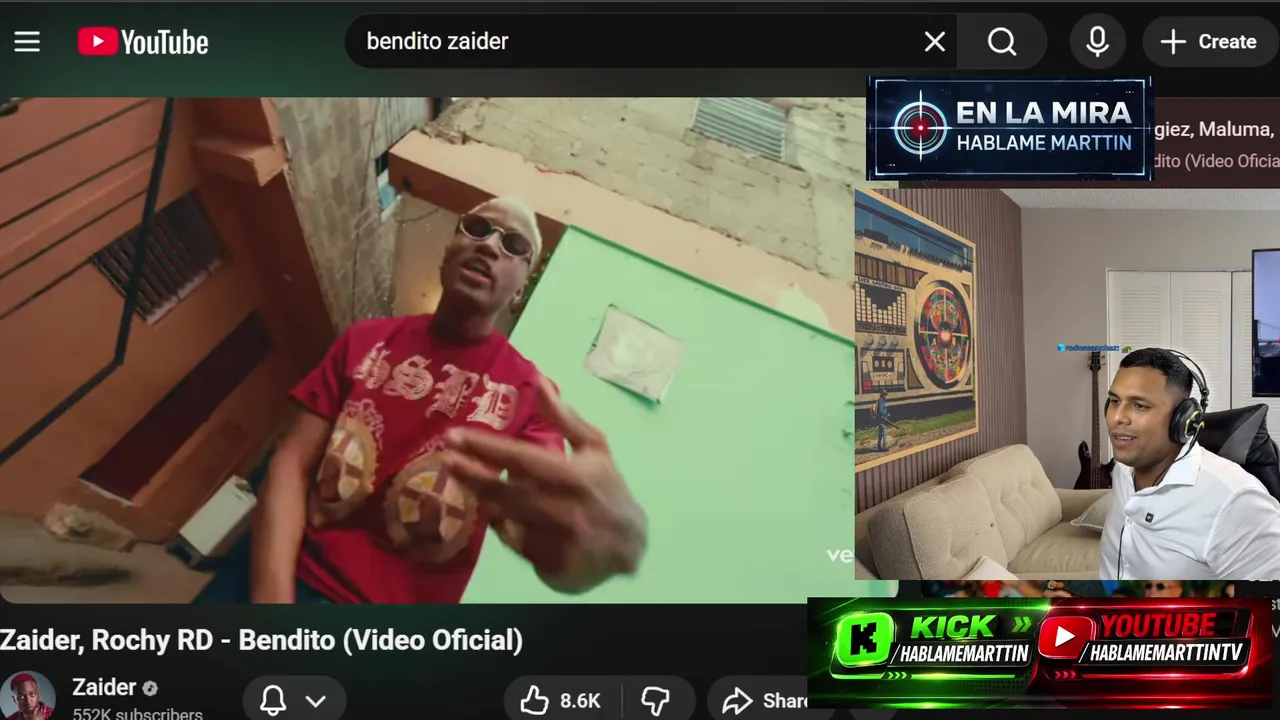The height and width of the screenshot is (720, 1280).
Task: Click the Bendito music video player
Action: pyautogui.click(x=427, y=350)
